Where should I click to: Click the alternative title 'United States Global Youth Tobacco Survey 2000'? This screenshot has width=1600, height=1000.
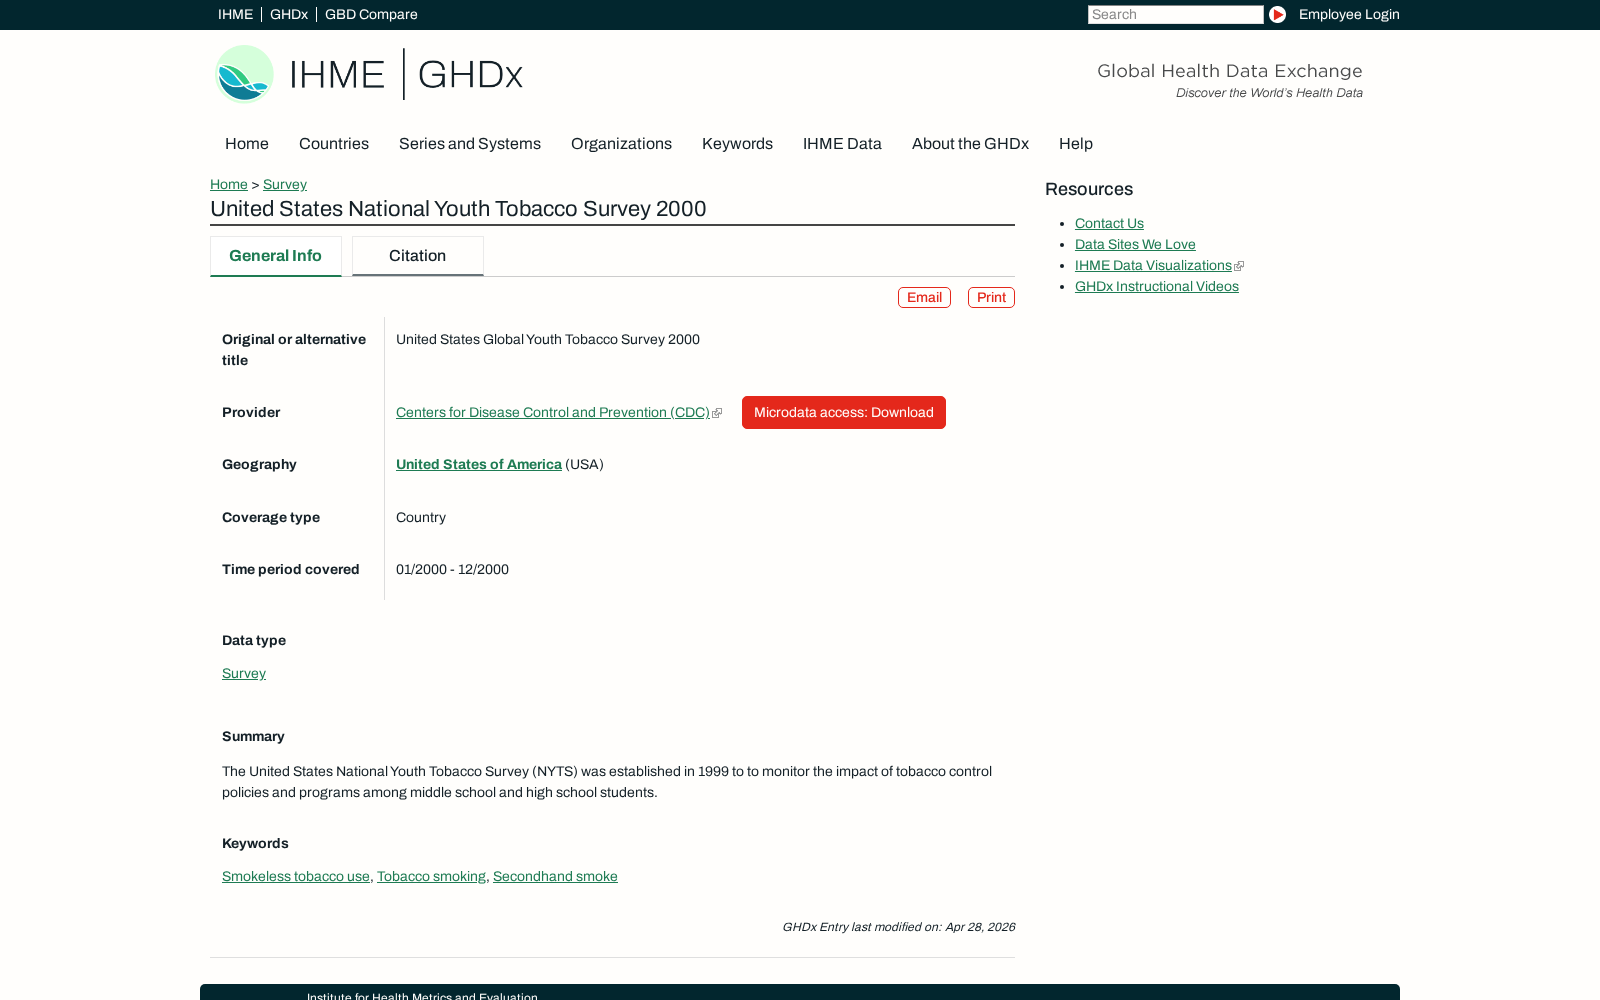coord(548,339)
